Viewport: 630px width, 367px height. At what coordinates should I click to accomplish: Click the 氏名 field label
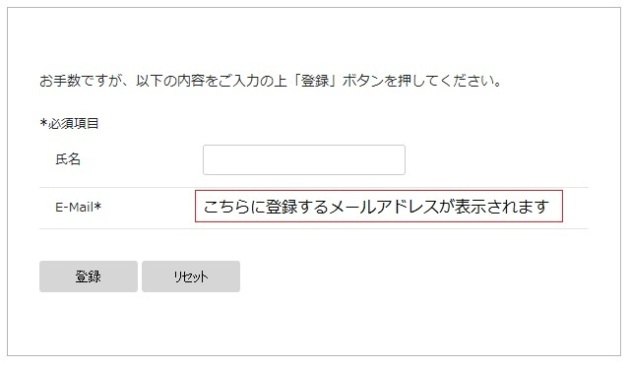68,160
